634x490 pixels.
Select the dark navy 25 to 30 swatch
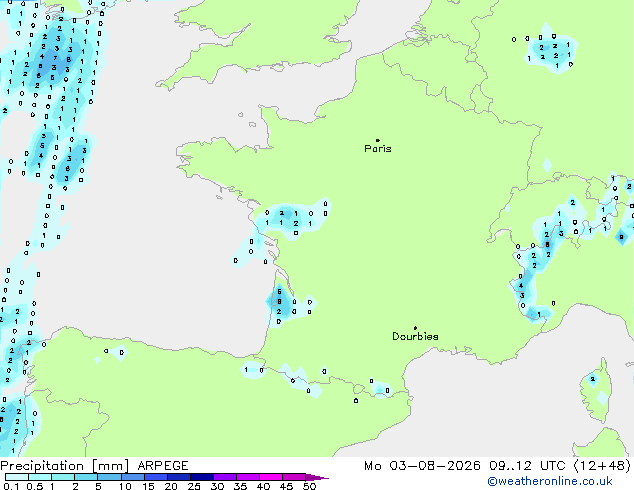(x=202, y=477)
